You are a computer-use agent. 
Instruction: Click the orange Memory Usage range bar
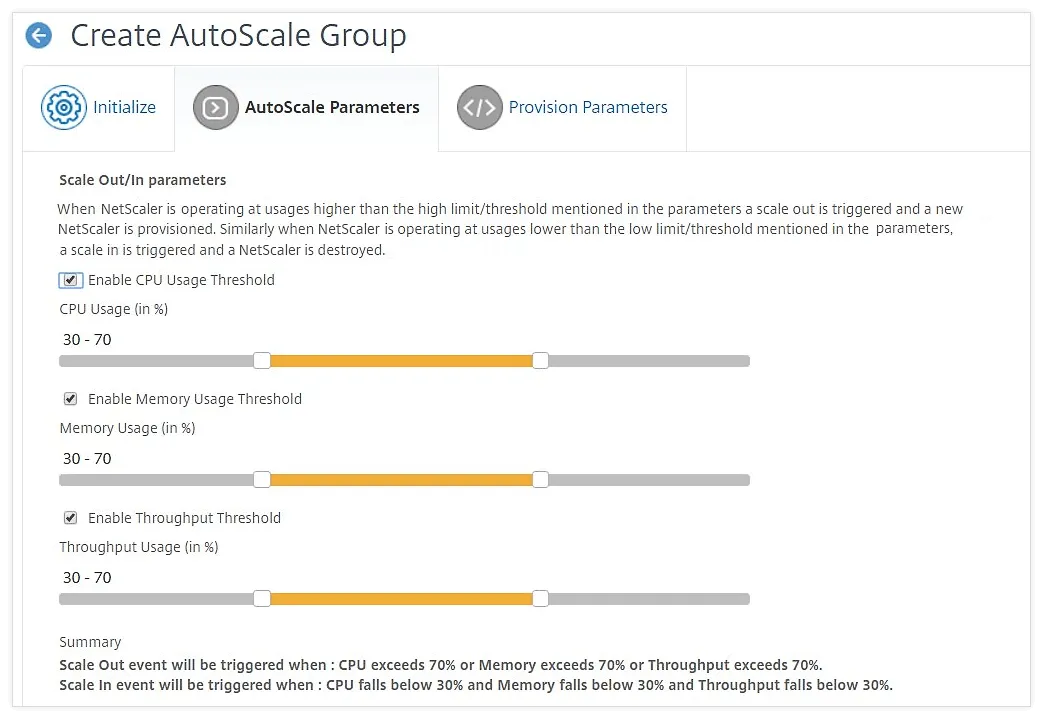pos(401,480)
